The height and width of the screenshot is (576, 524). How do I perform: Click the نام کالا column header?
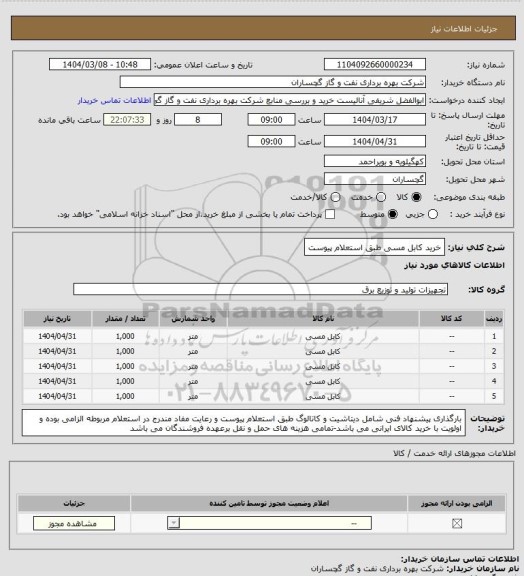click(x=323, y=319)
